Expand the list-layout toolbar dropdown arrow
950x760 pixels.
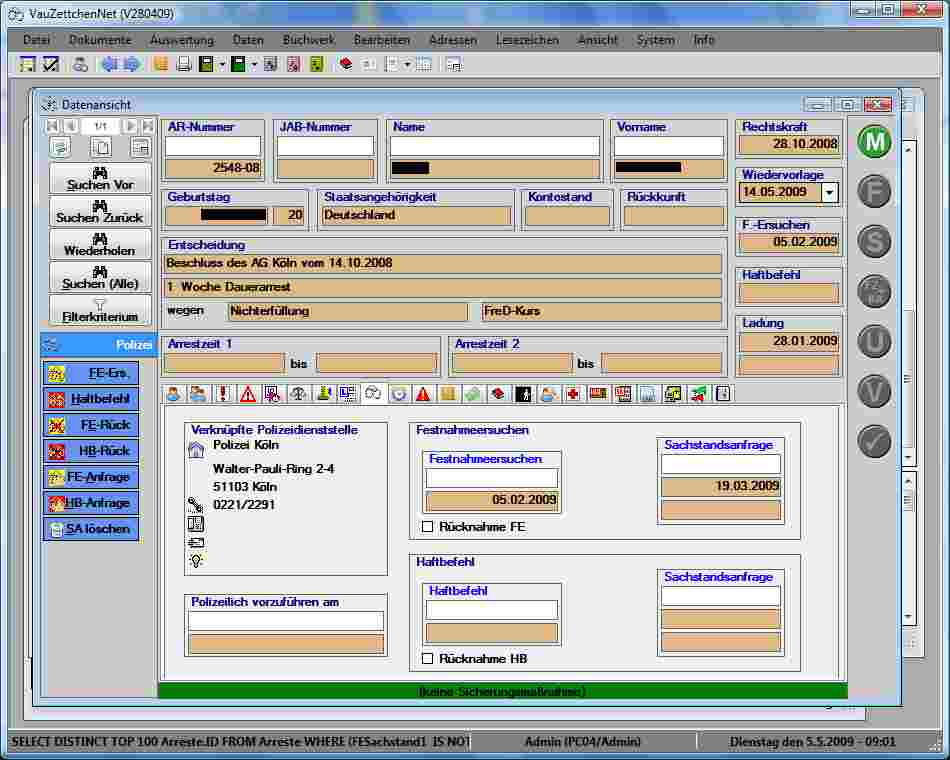[407, 64]
